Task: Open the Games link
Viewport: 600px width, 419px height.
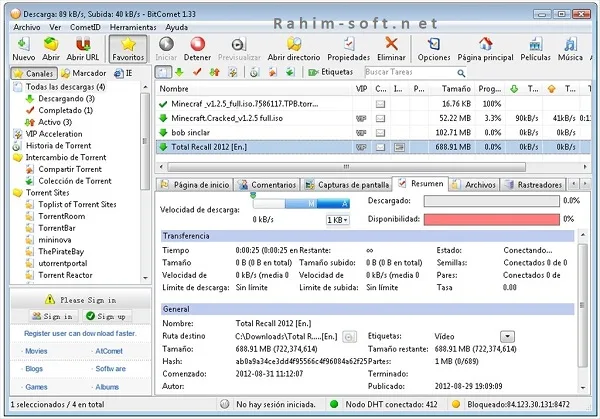Action: [36, 387]
